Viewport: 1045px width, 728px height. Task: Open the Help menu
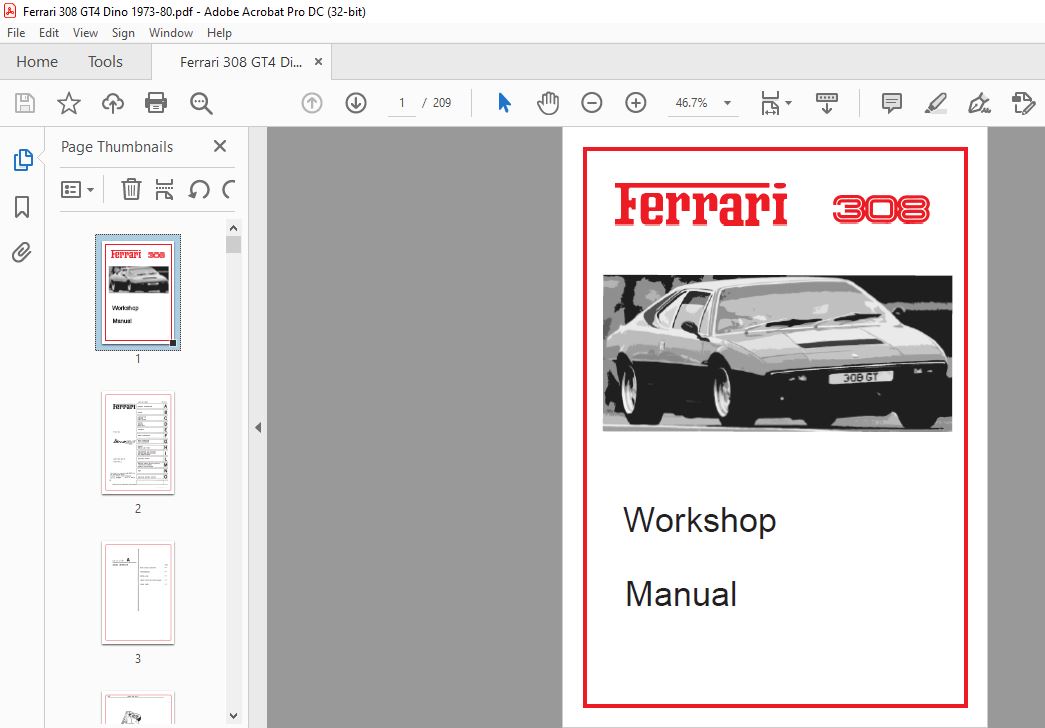click(219, 33)
